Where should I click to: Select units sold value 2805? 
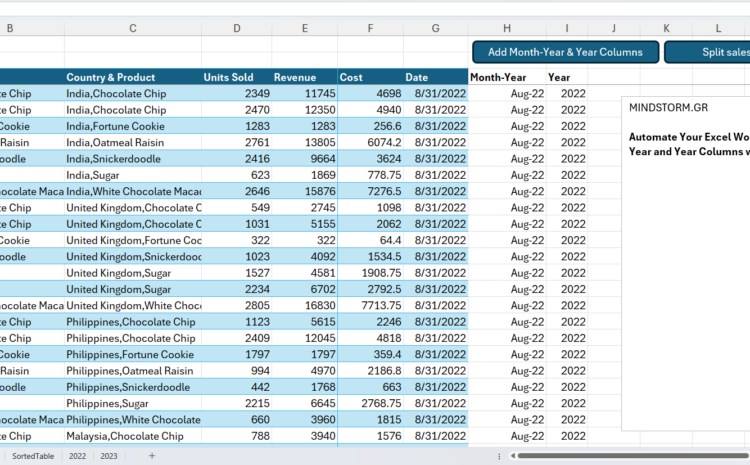point(237,305)
